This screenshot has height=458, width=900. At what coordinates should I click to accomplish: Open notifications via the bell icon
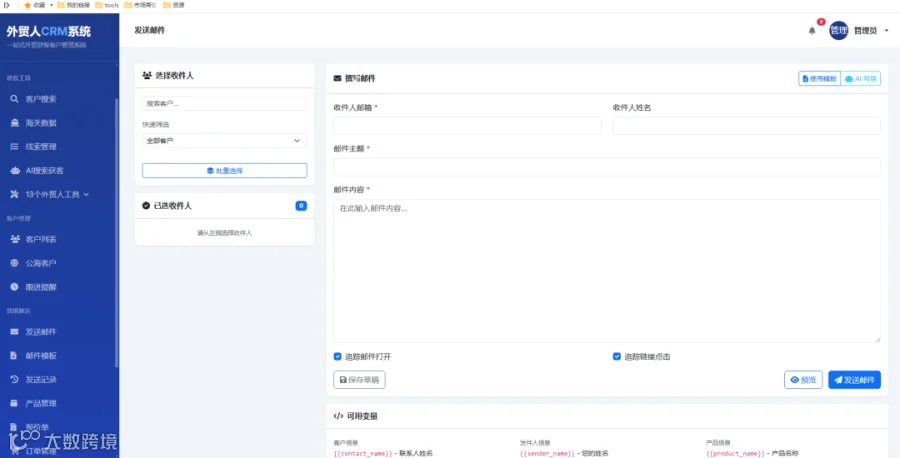(x=812, y=30)
